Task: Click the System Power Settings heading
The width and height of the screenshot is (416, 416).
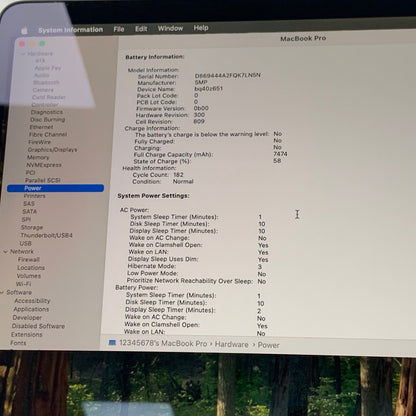Action: (153, 196)
